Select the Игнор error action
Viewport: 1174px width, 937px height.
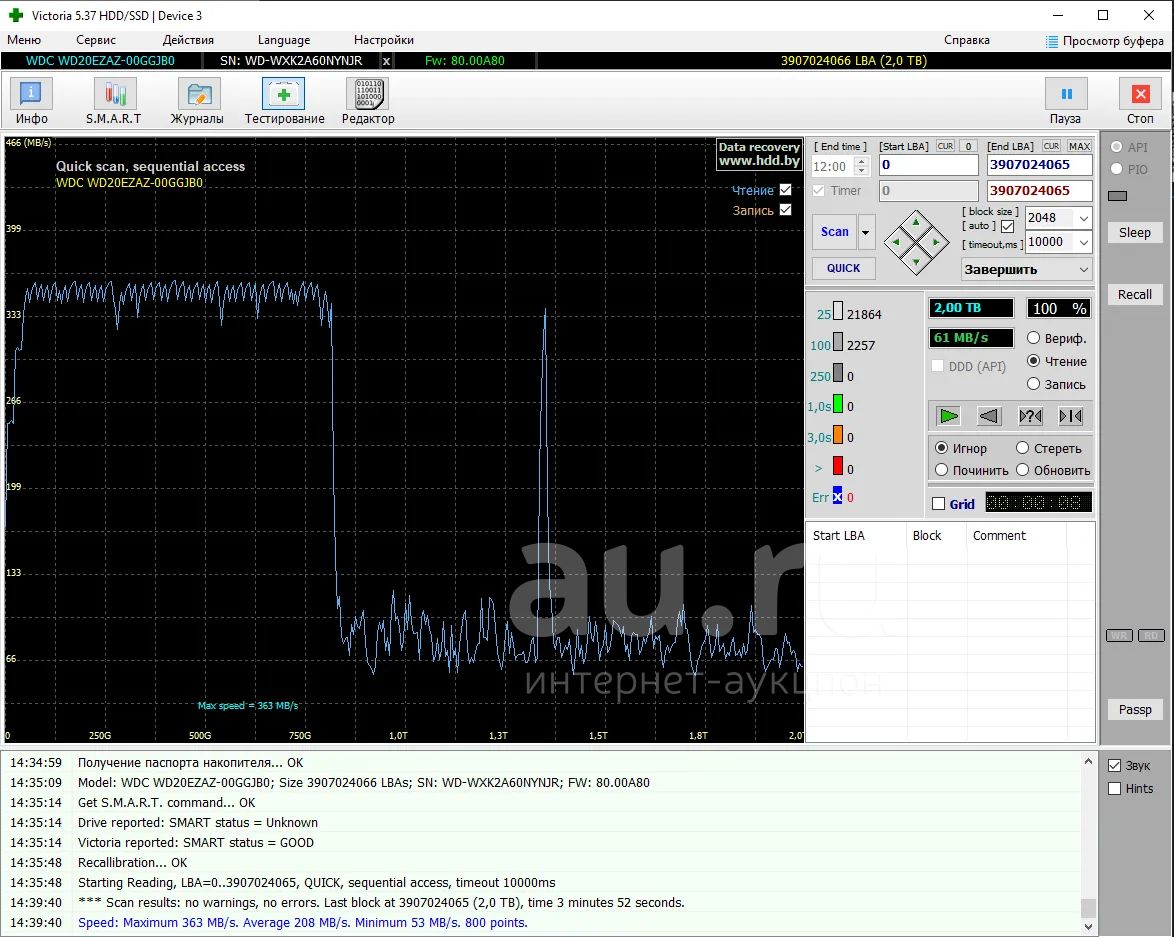941,448
